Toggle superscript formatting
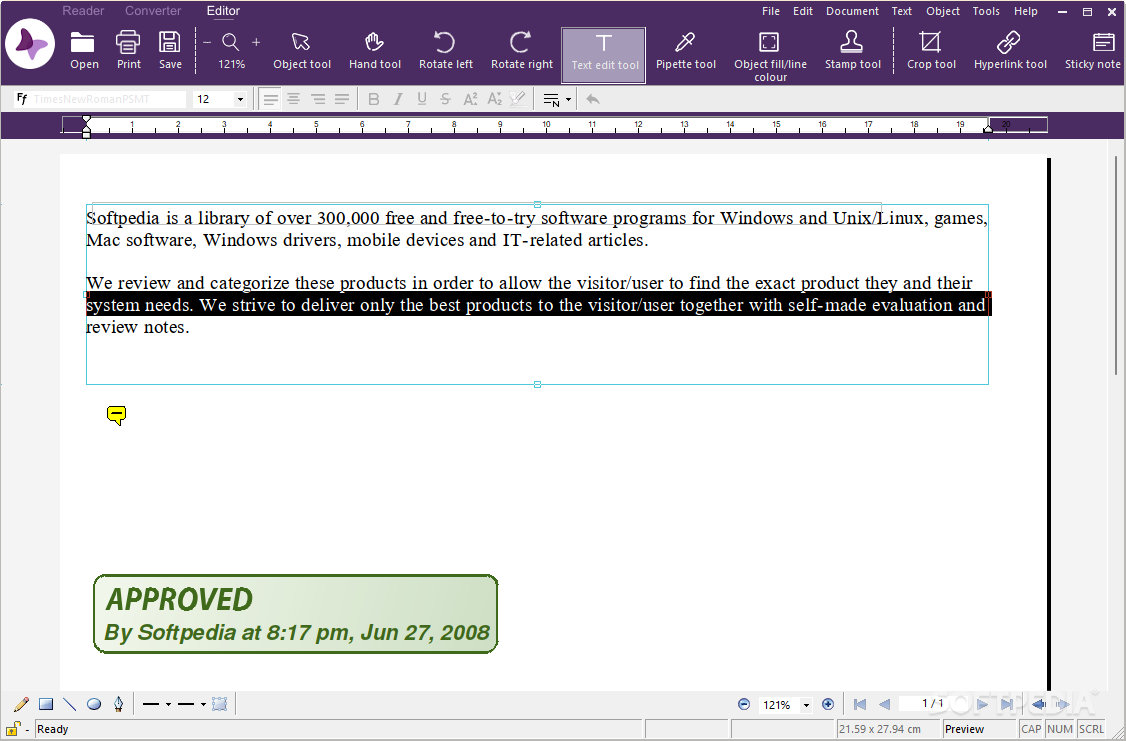The width and height of the screenshot is (1126, 741). (470, 99)
